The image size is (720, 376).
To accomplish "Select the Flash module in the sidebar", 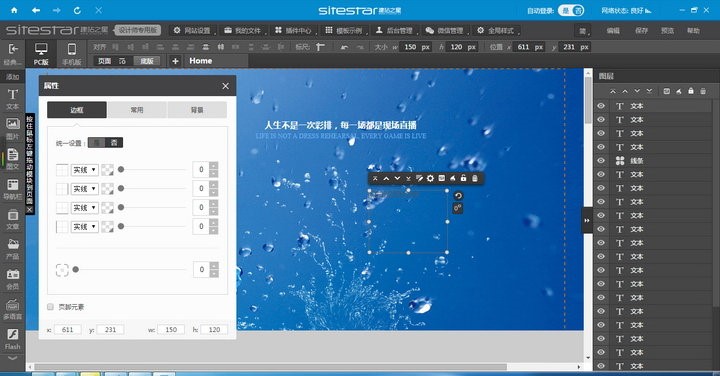I will [12, 339].
